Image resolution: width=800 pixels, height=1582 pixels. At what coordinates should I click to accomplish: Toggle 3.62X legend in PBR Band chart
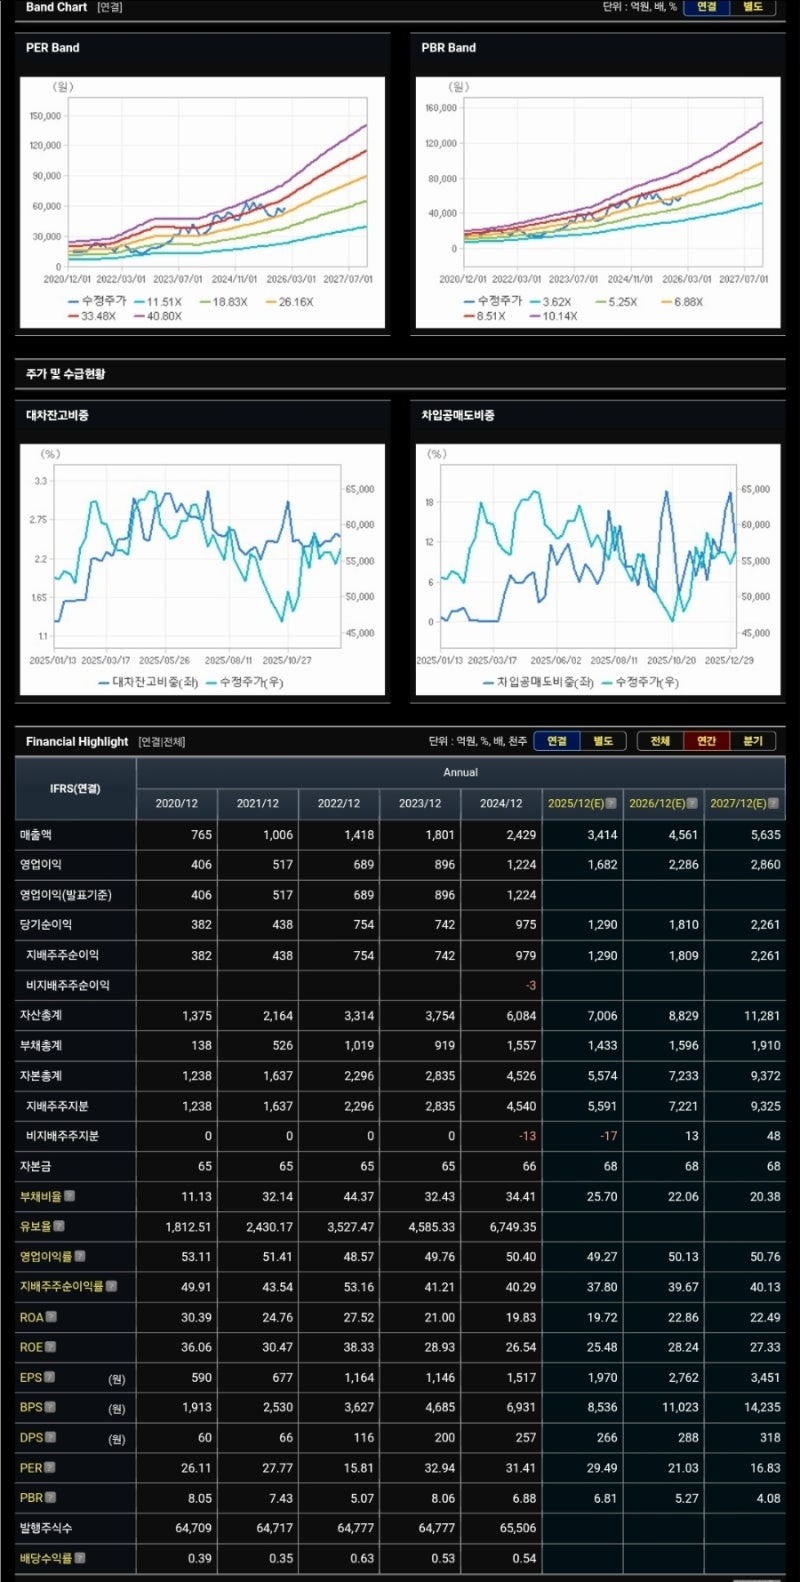[x=551, y=302]
